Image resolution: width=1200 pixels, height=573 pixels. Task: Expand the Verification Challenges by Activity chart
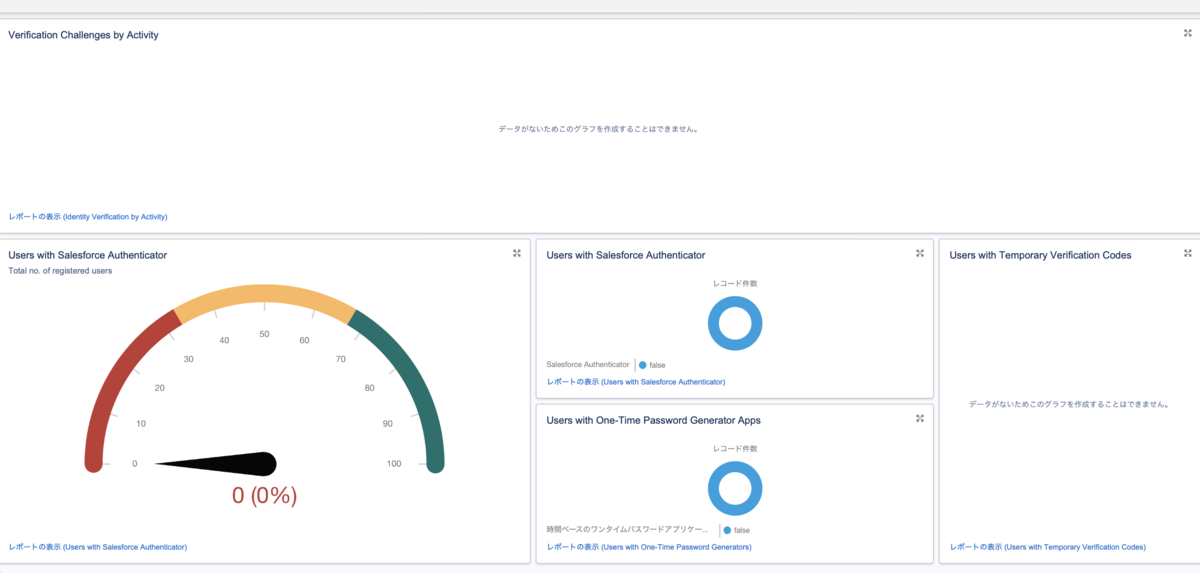[x=1187, y=33]
